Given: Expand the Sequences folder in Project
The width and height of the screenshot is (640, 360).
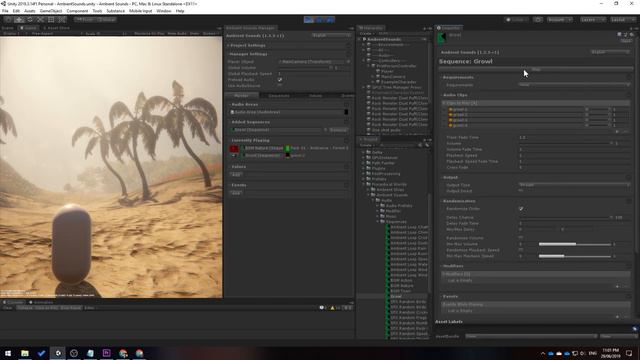Looking at the screenshot, I should [x=378, y=222].
